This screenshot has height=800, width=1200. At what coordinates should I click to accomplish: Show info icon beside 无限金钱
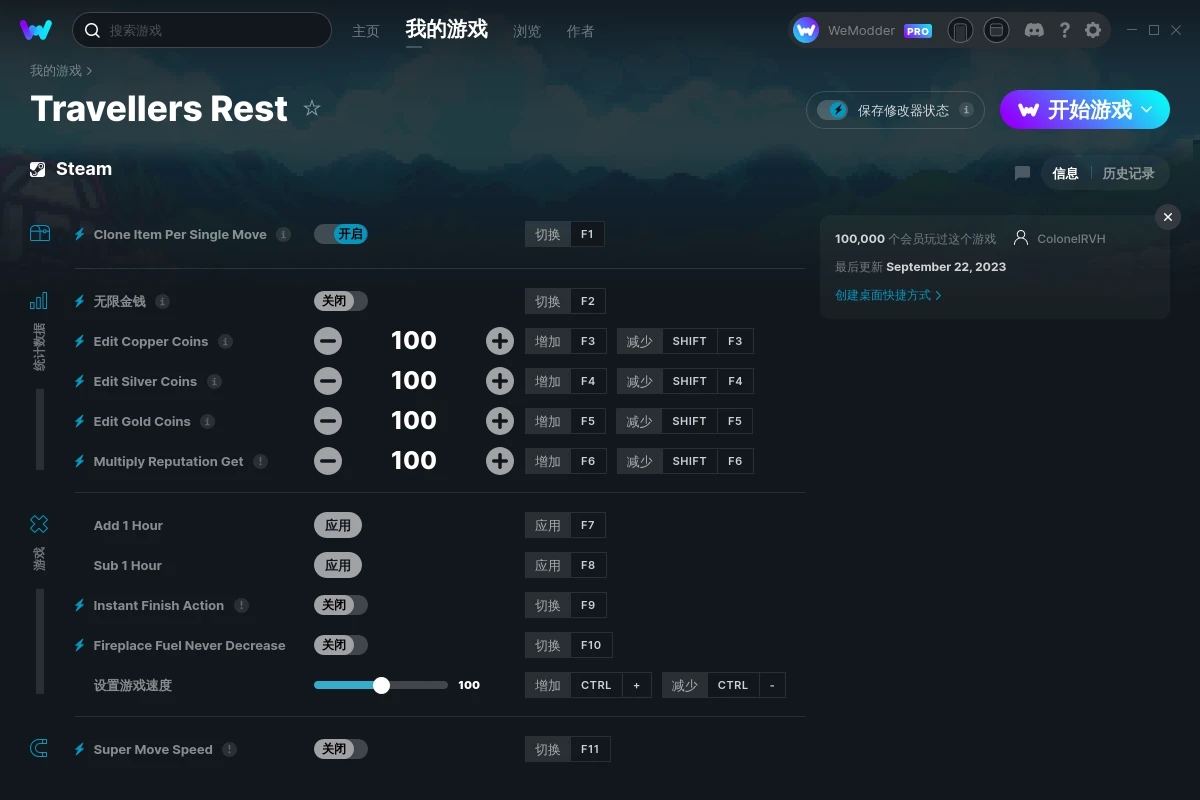click(162, 301)
